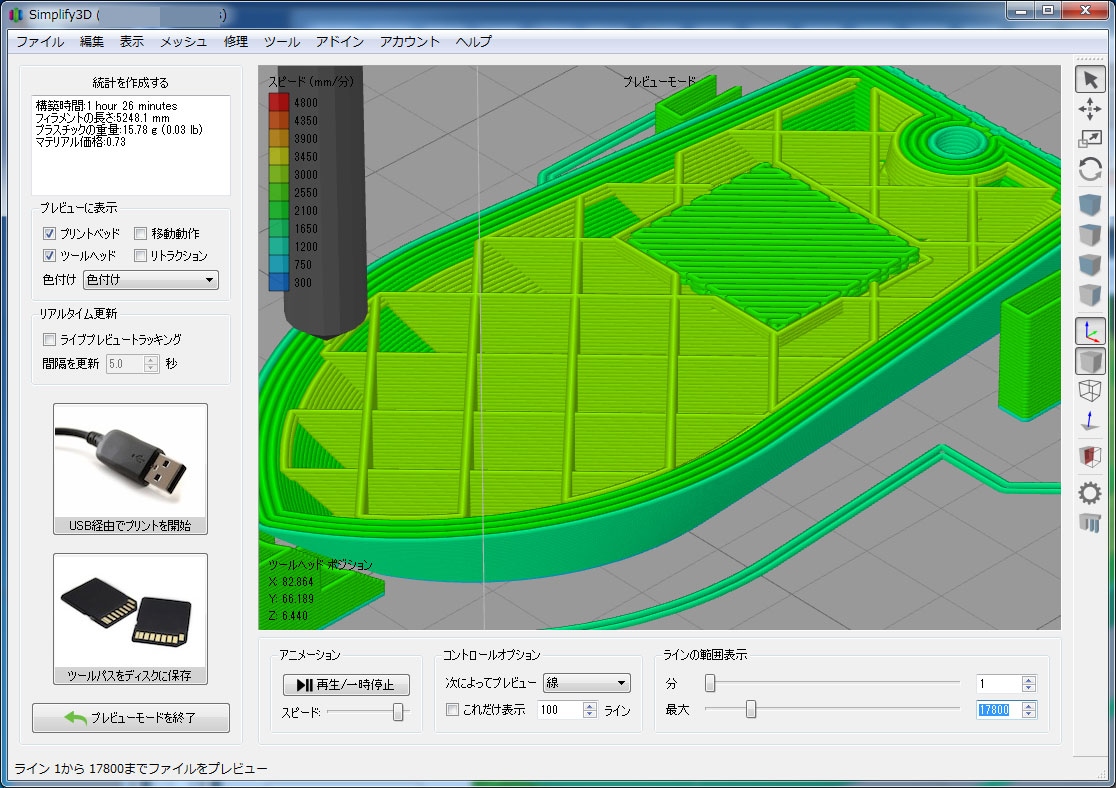Viewport: 1116px width, 788px height.
Task: Select the arrow pointer tool
Action: (1090, 80)
